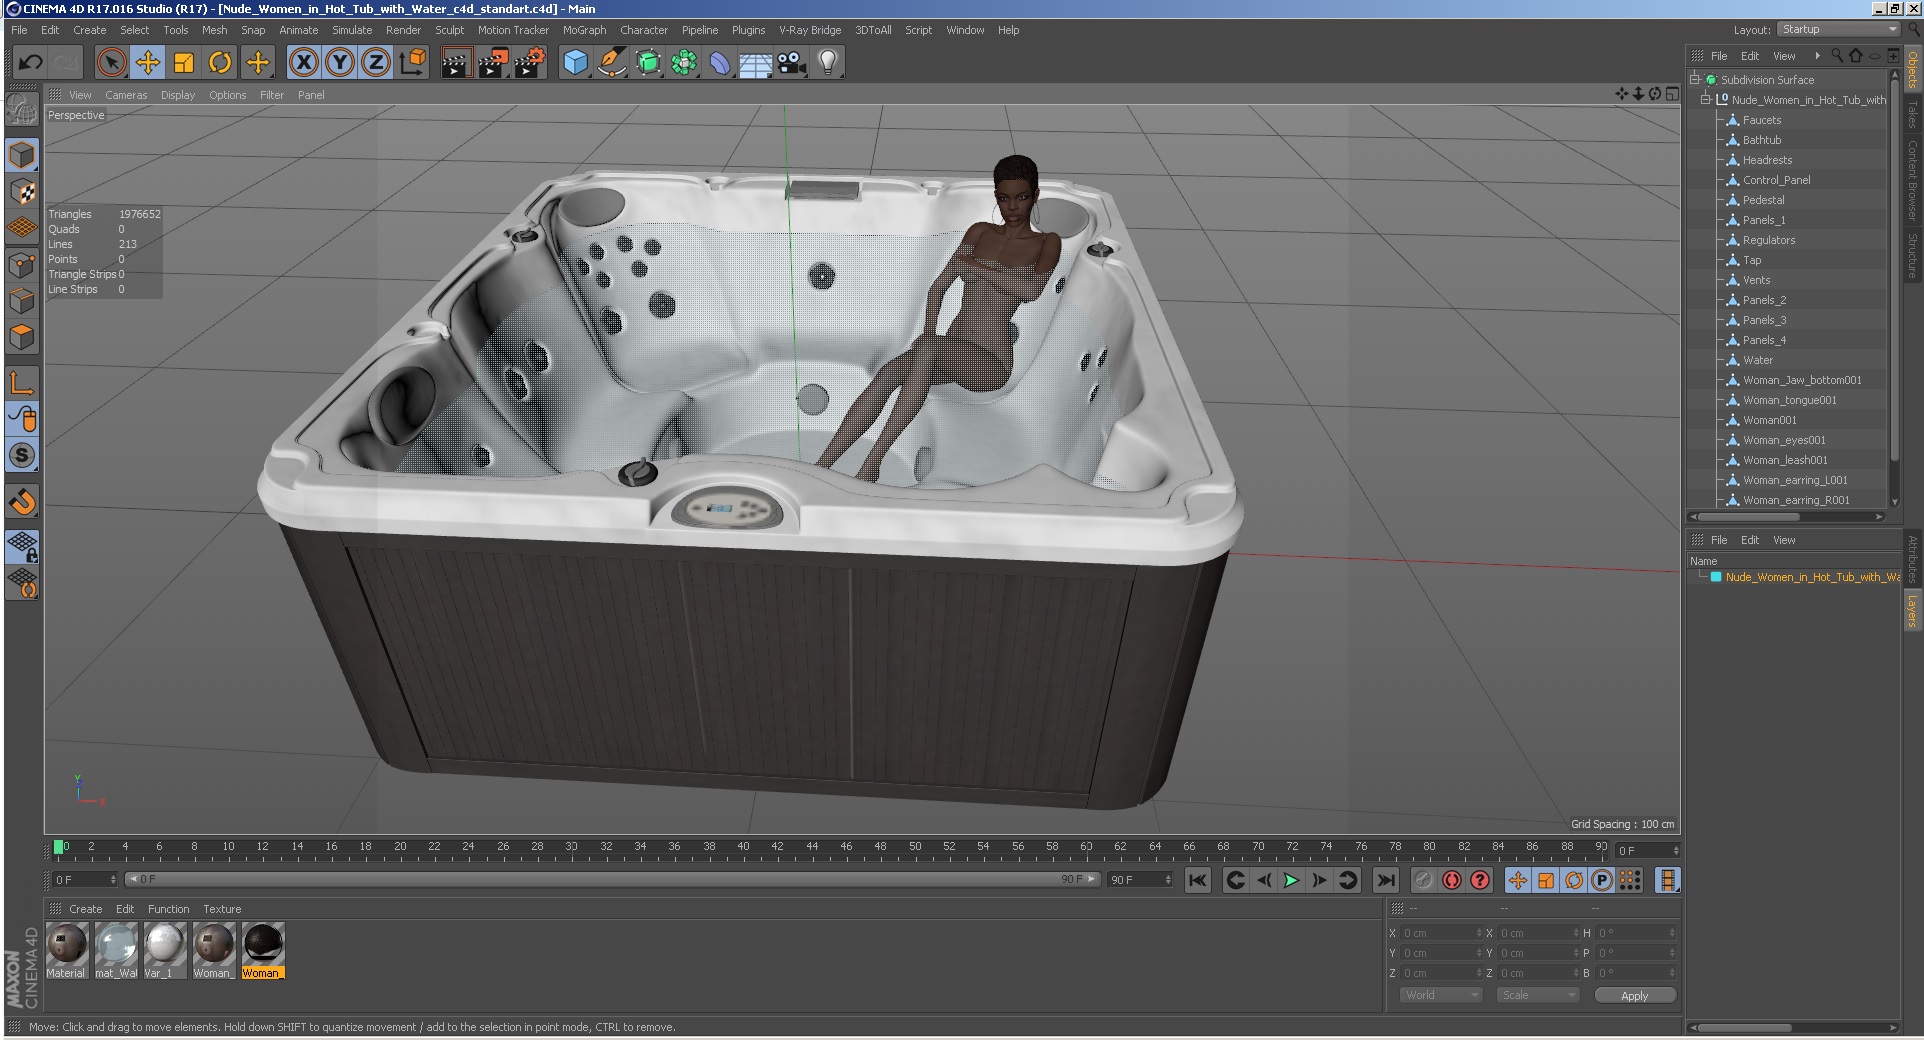Open material manager Texture menu

click(x=222, y=909)
